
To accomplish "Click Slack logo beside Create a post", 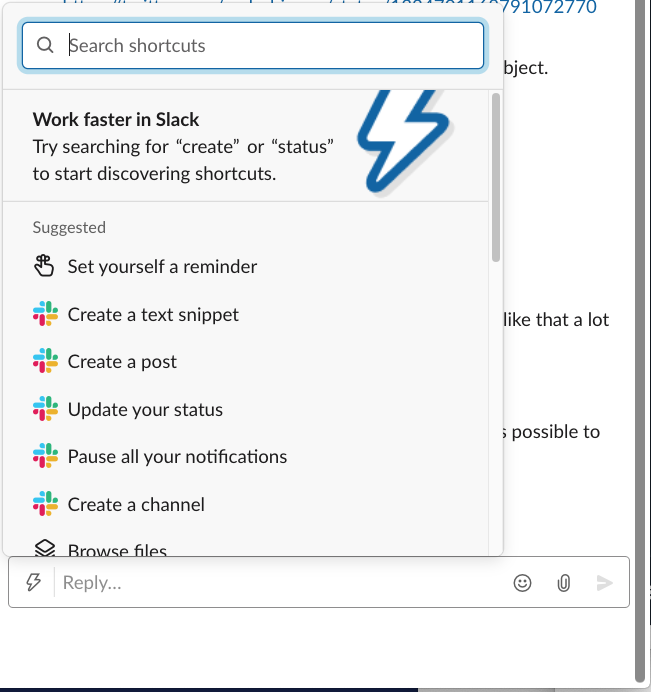I will point(45,361).
